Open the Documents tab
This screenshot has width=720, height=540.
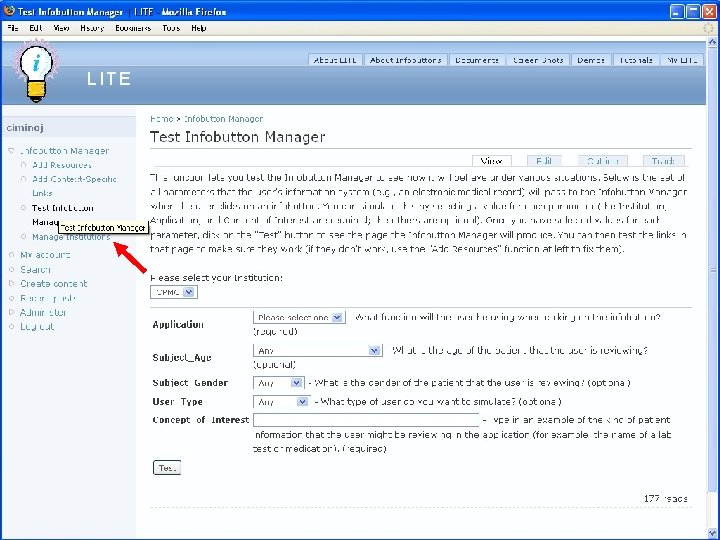[477, 60]
